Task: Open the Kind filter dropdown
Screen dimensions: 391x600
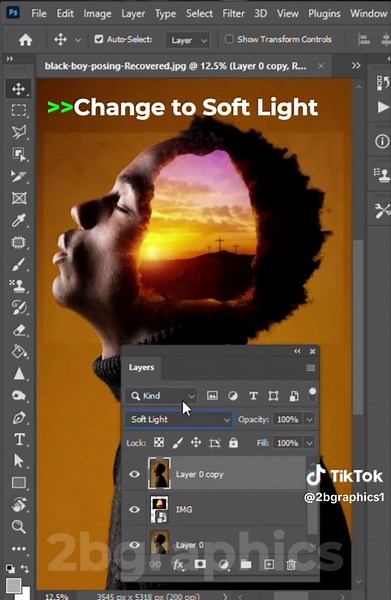Action: point(161,396)
